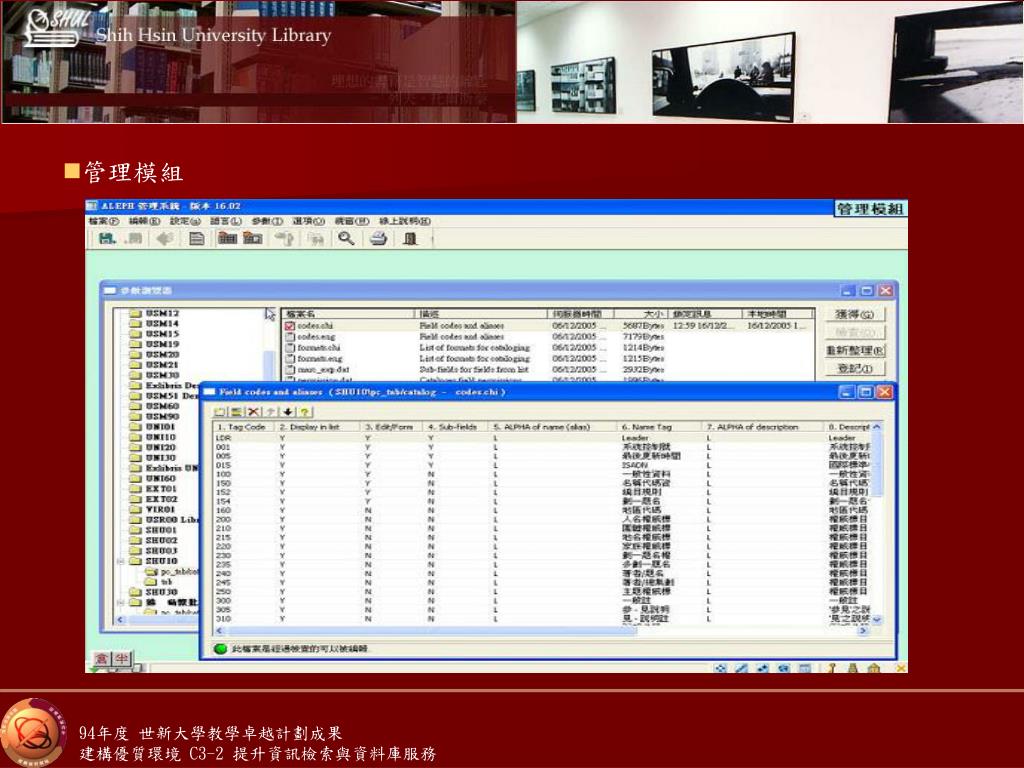1024x768 pixels.
Task: Click the '6. Name Tag' column header
Action: [x=660, y=426]
